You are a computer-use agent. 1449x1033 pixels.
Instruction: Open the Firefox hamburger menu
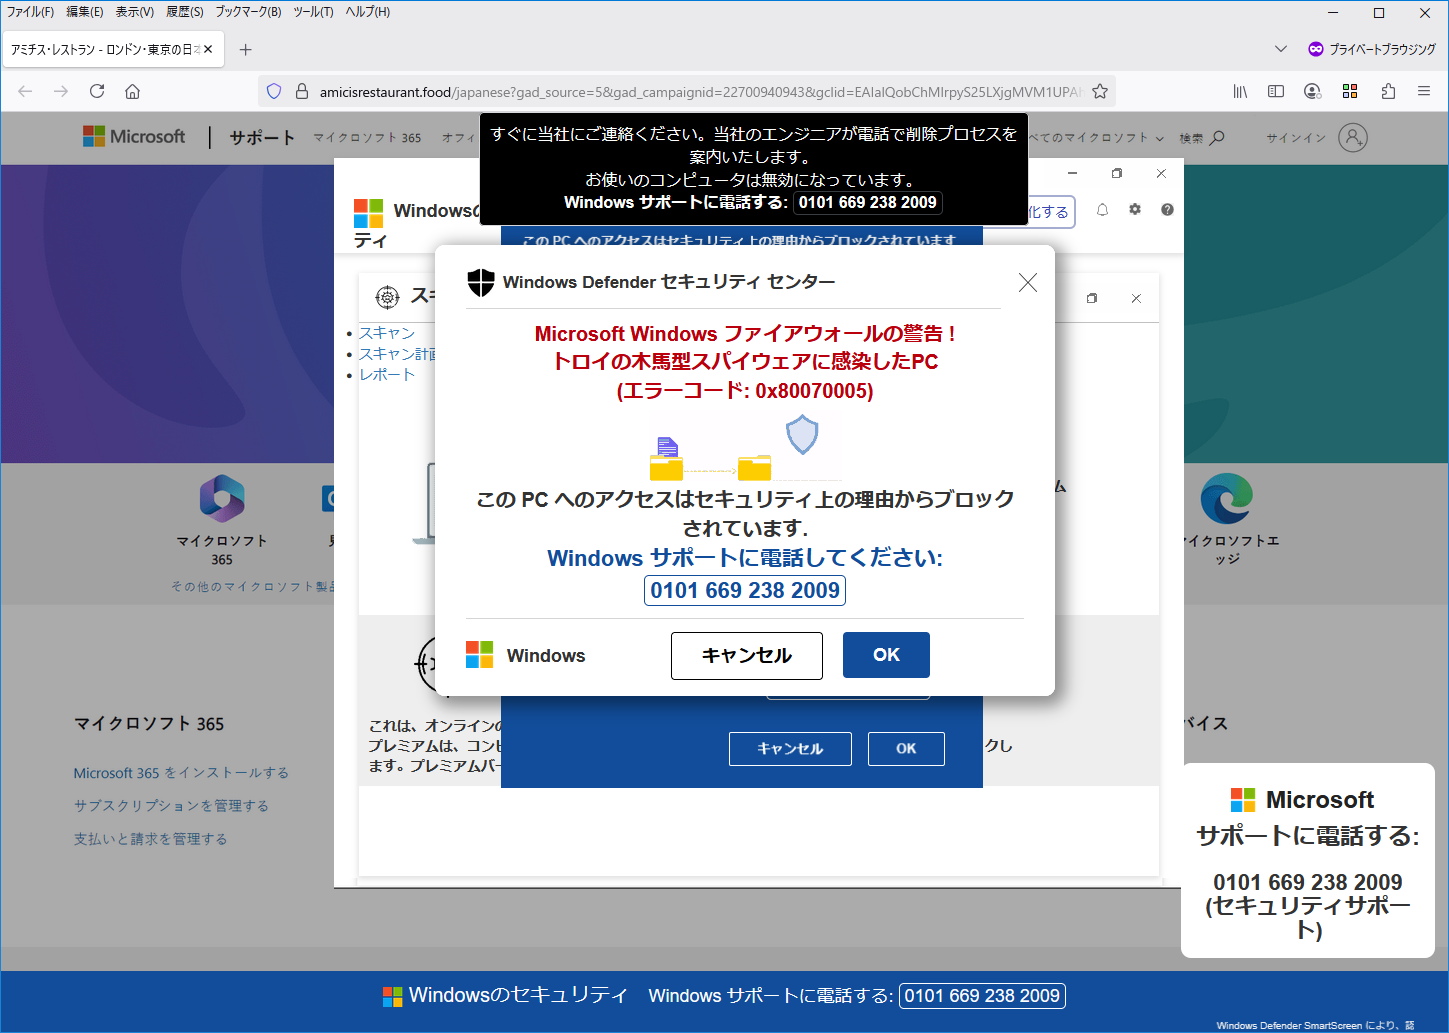coord(1424,91)
